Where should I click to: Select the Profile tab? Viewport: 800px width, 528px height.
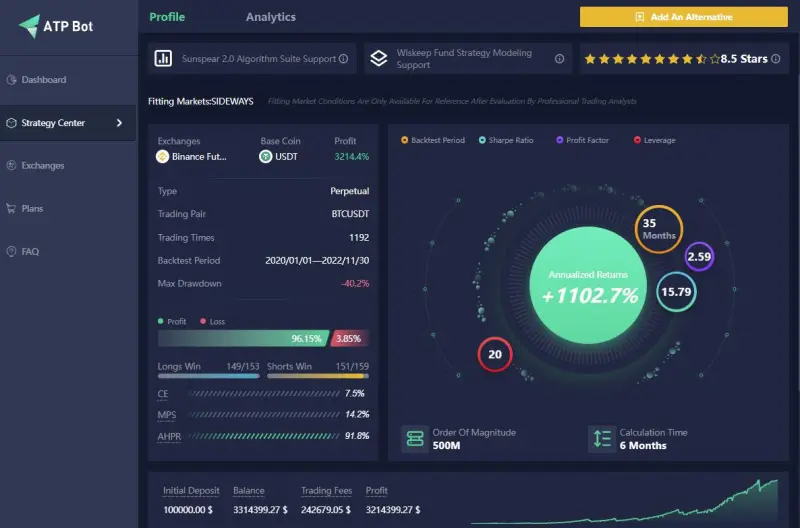pyautogui.click(x=167, y=17)
